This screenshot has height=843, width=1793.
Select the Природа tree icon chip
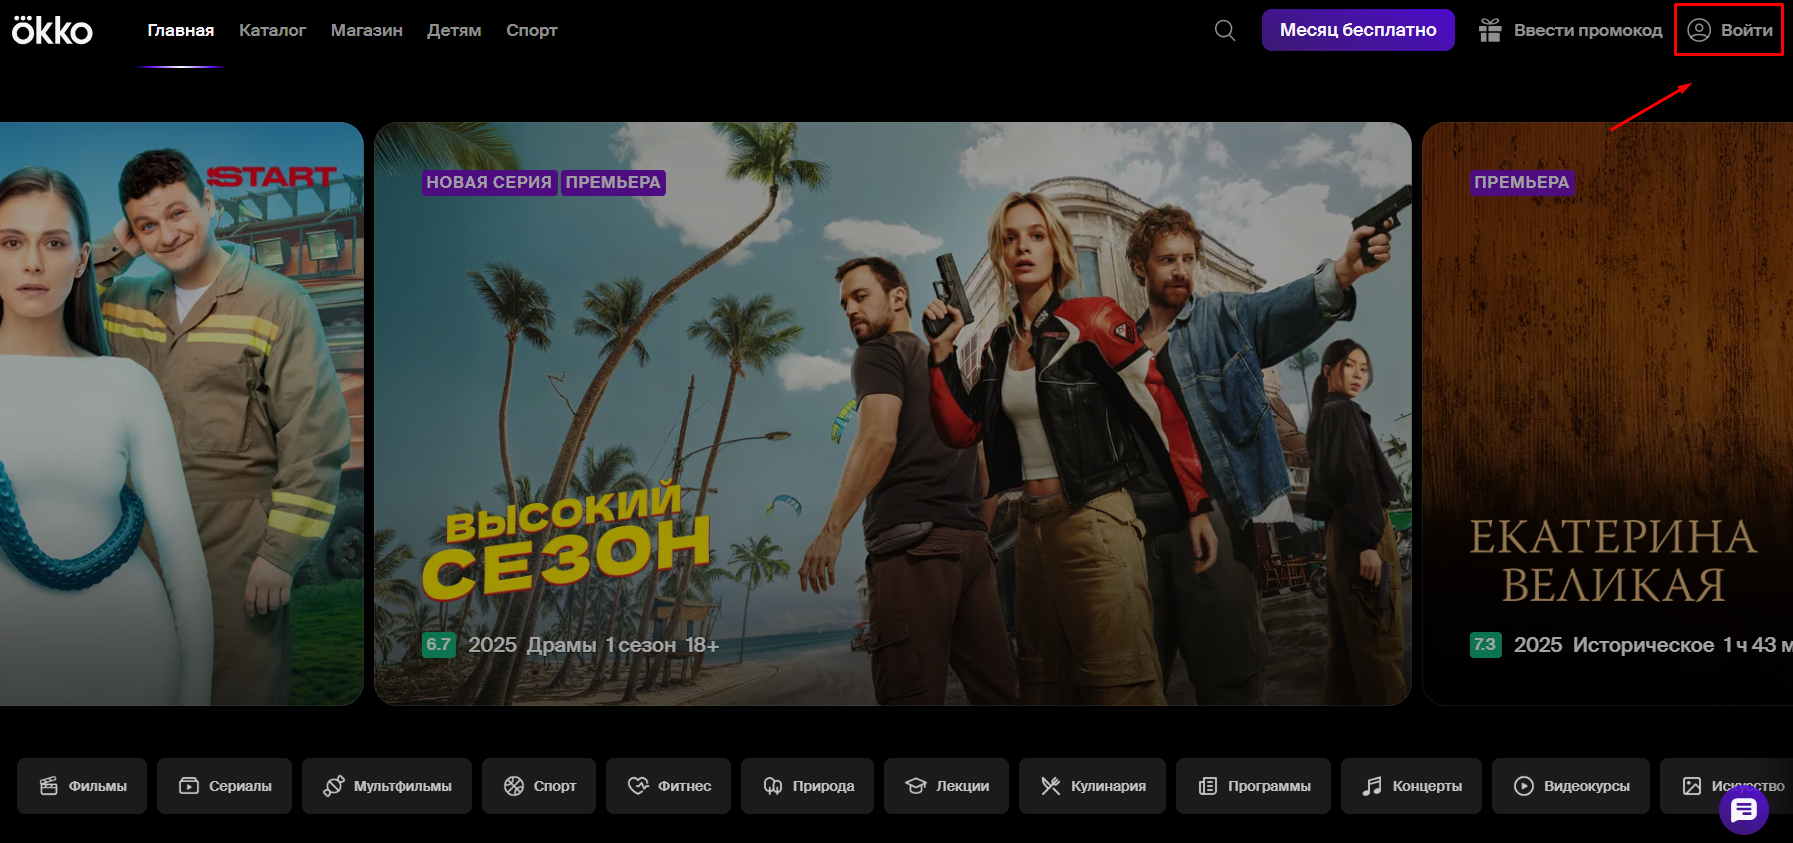click(808, 786)
